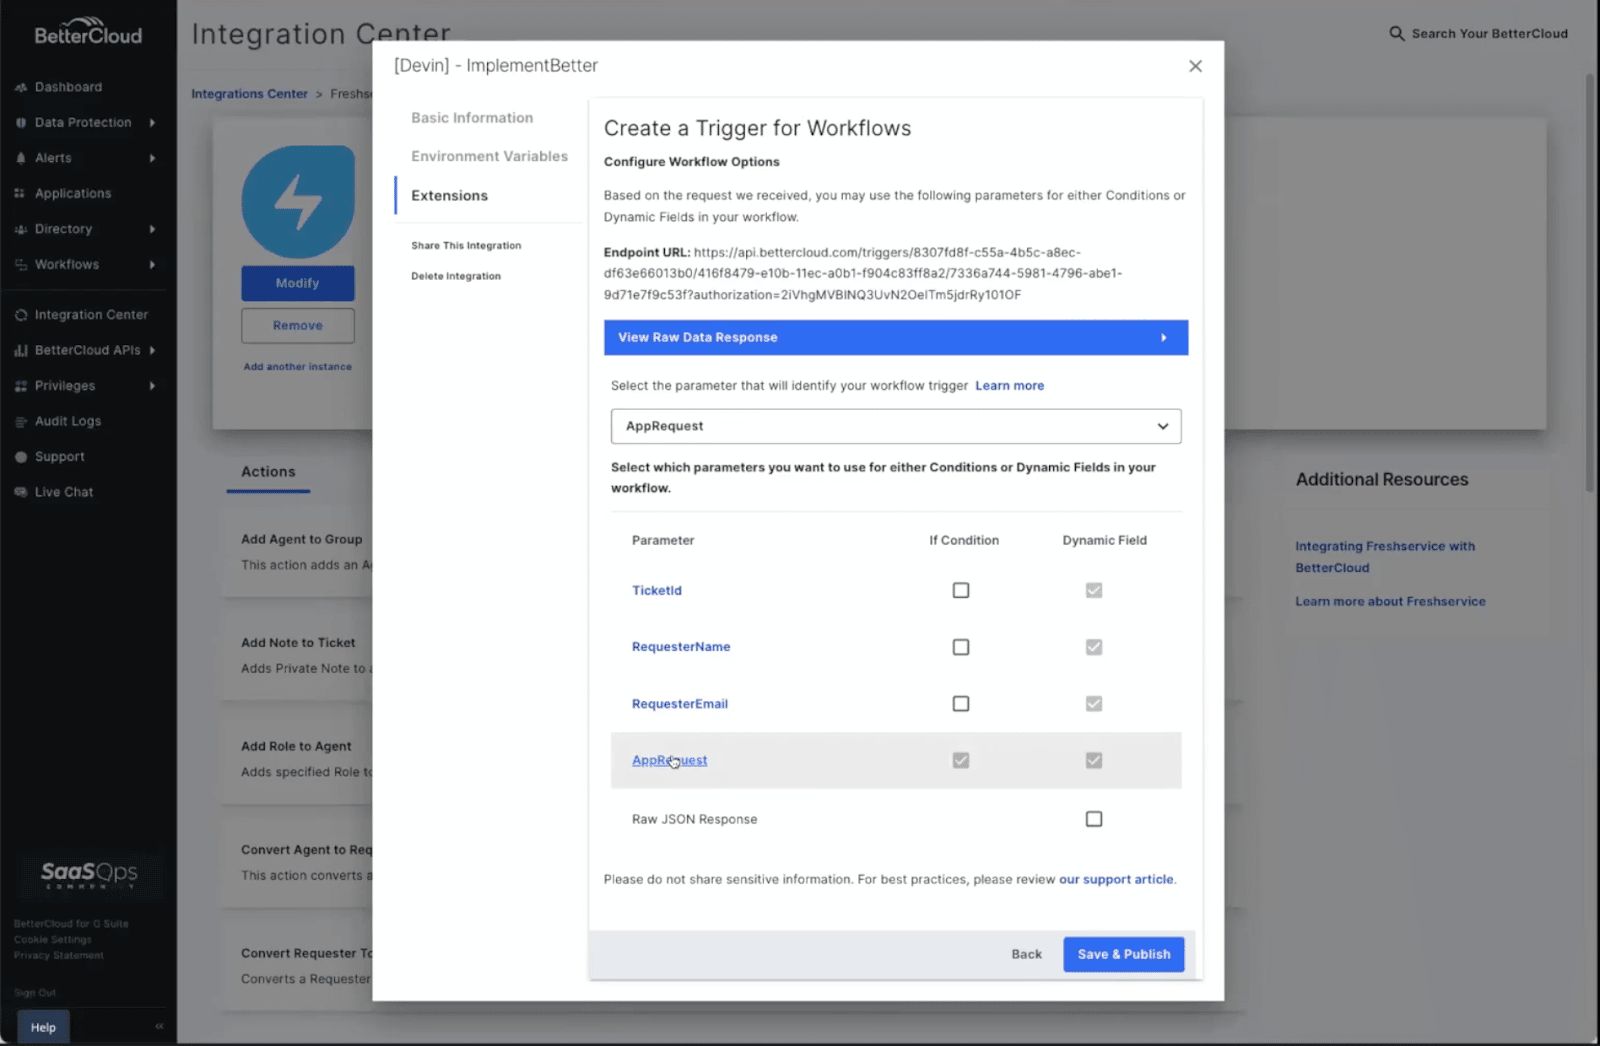This screenshot has height=1046, width=1600.
Task: Expand Directory submenu arrow
Action: 152,229
